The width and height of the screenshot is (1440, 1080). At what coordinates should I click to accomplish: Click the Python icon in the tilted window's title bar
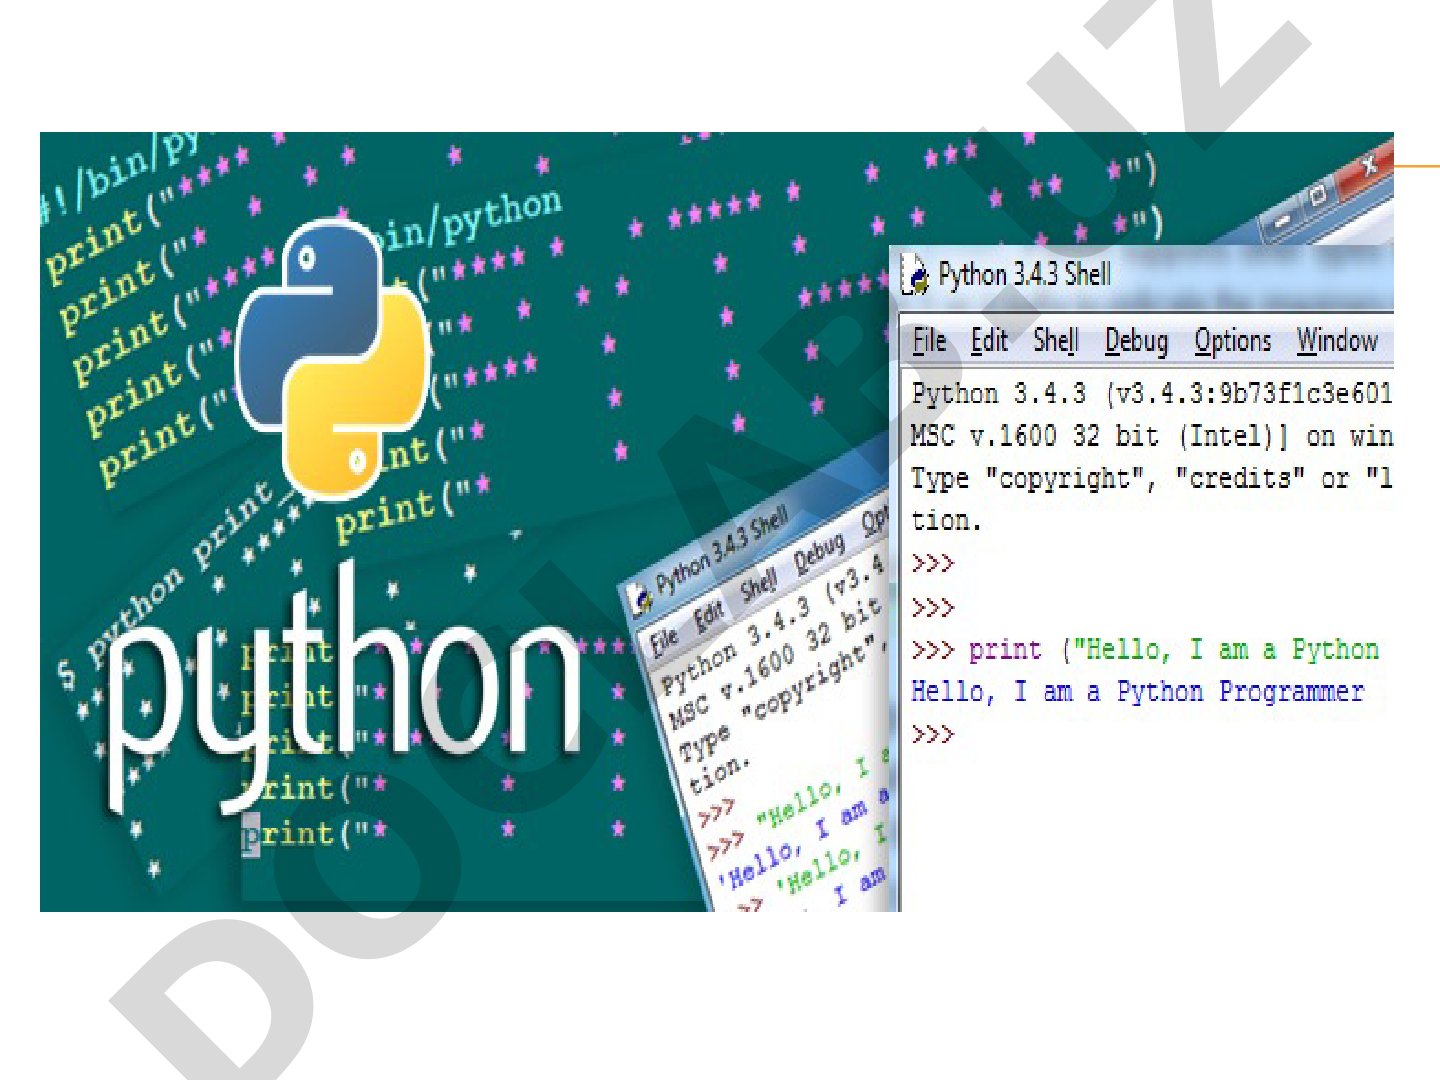[639, 599]
